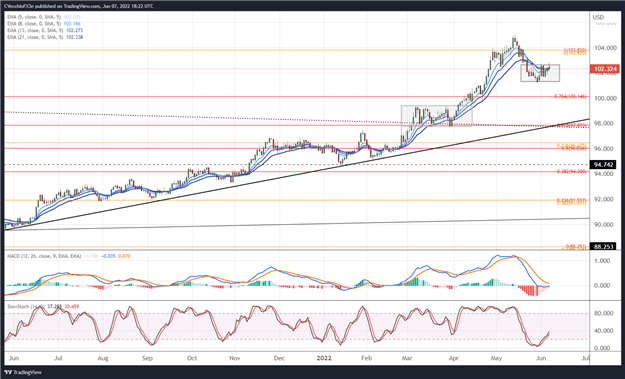Click the Mar label on the time axis

tap(407, 358)
